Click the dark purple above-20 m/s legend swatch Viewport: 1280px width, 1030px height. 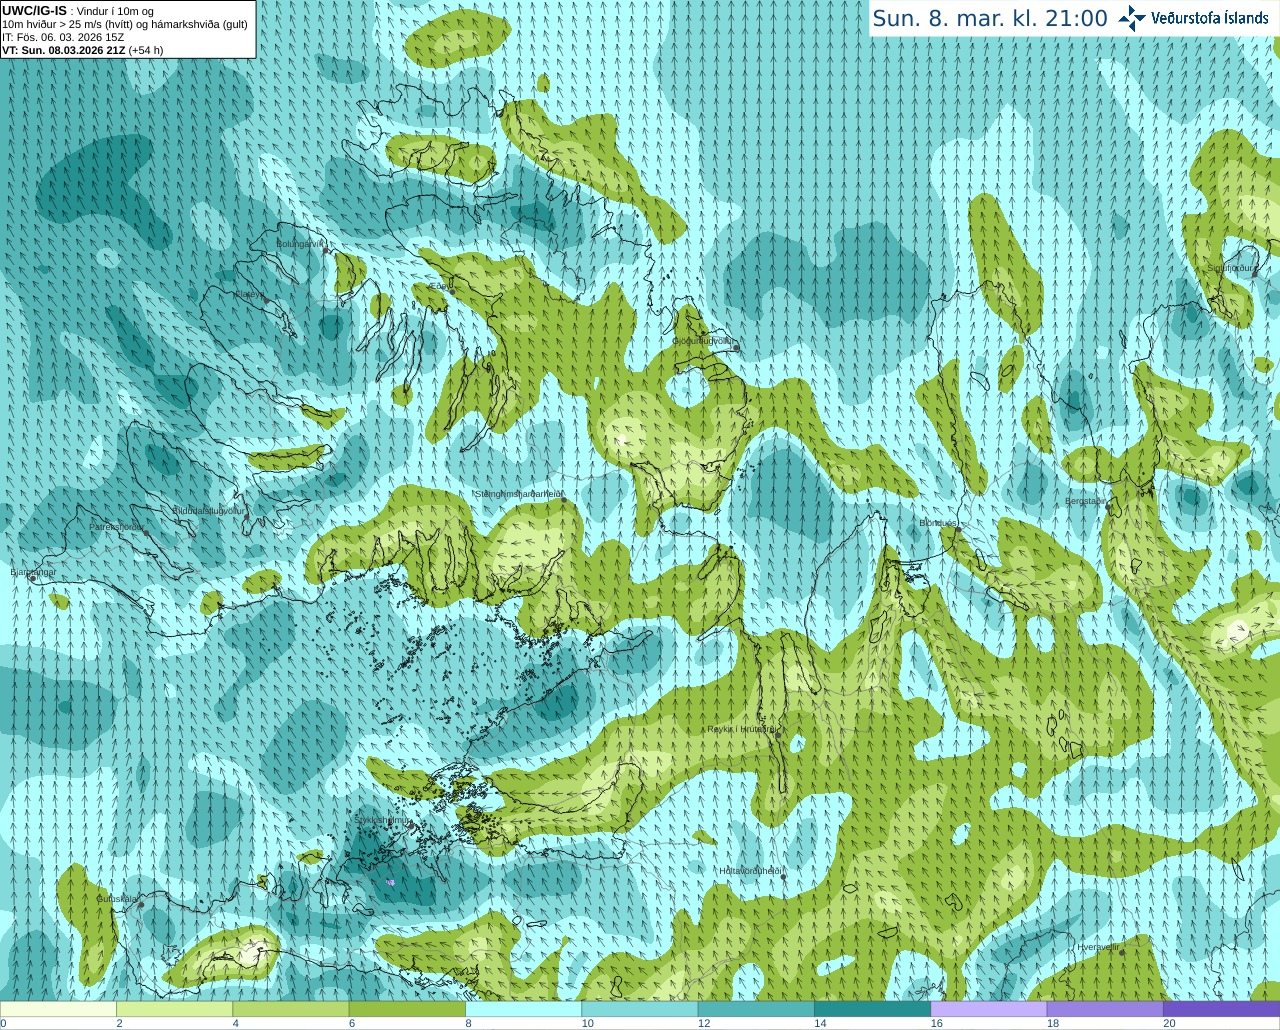1221,1009
